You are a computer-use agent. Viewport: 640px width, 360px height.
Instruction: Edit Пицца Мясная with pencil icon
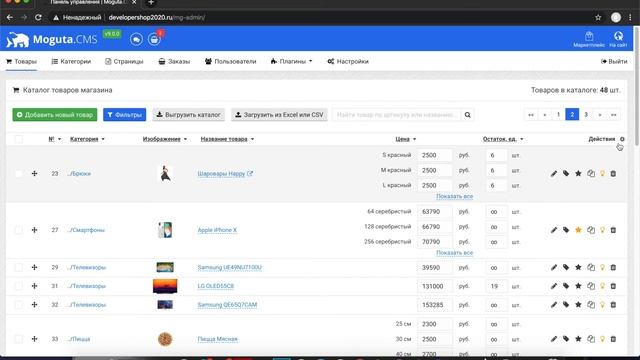pyautogui.click(x=554, y=339)
